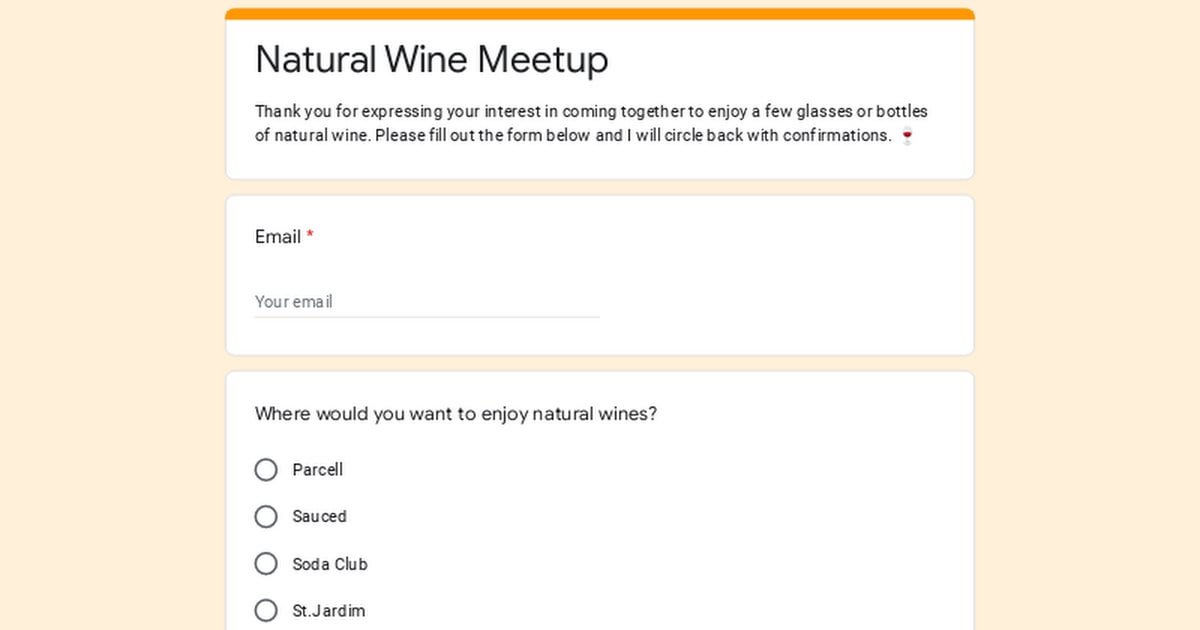This screenshot has height=630, width=1200.
Task: Click the Sauced option label text
Action: coord(319,517)
